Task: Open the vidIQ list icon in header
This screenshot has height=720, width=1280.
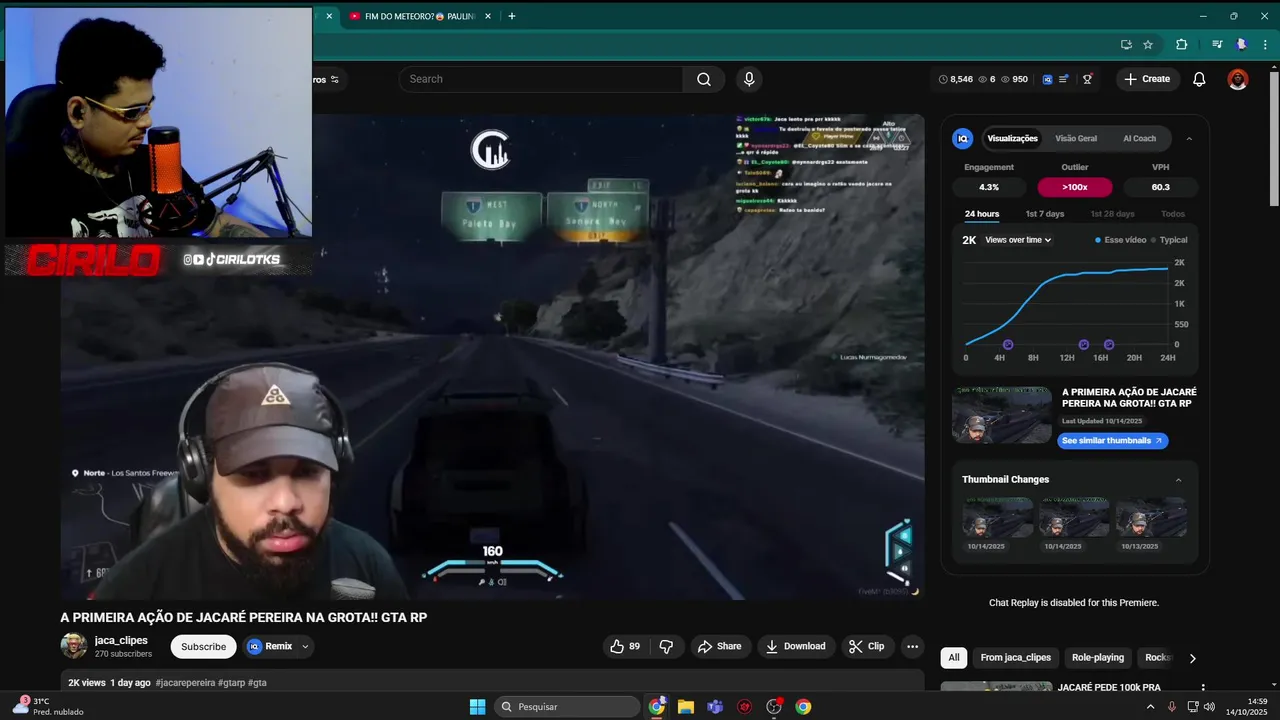Action: coord(1063,79)
